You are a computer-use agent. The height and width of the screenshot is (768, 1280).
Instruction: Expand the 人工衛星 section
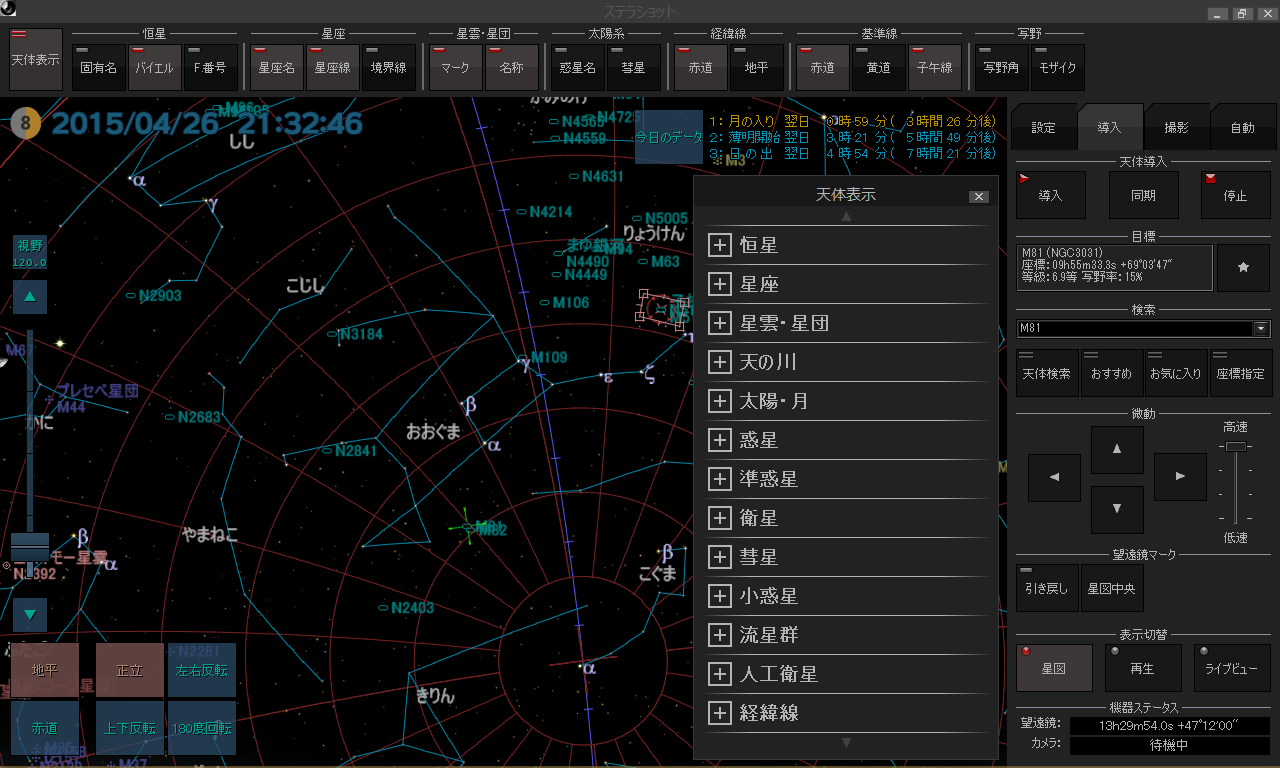point(719,674)
